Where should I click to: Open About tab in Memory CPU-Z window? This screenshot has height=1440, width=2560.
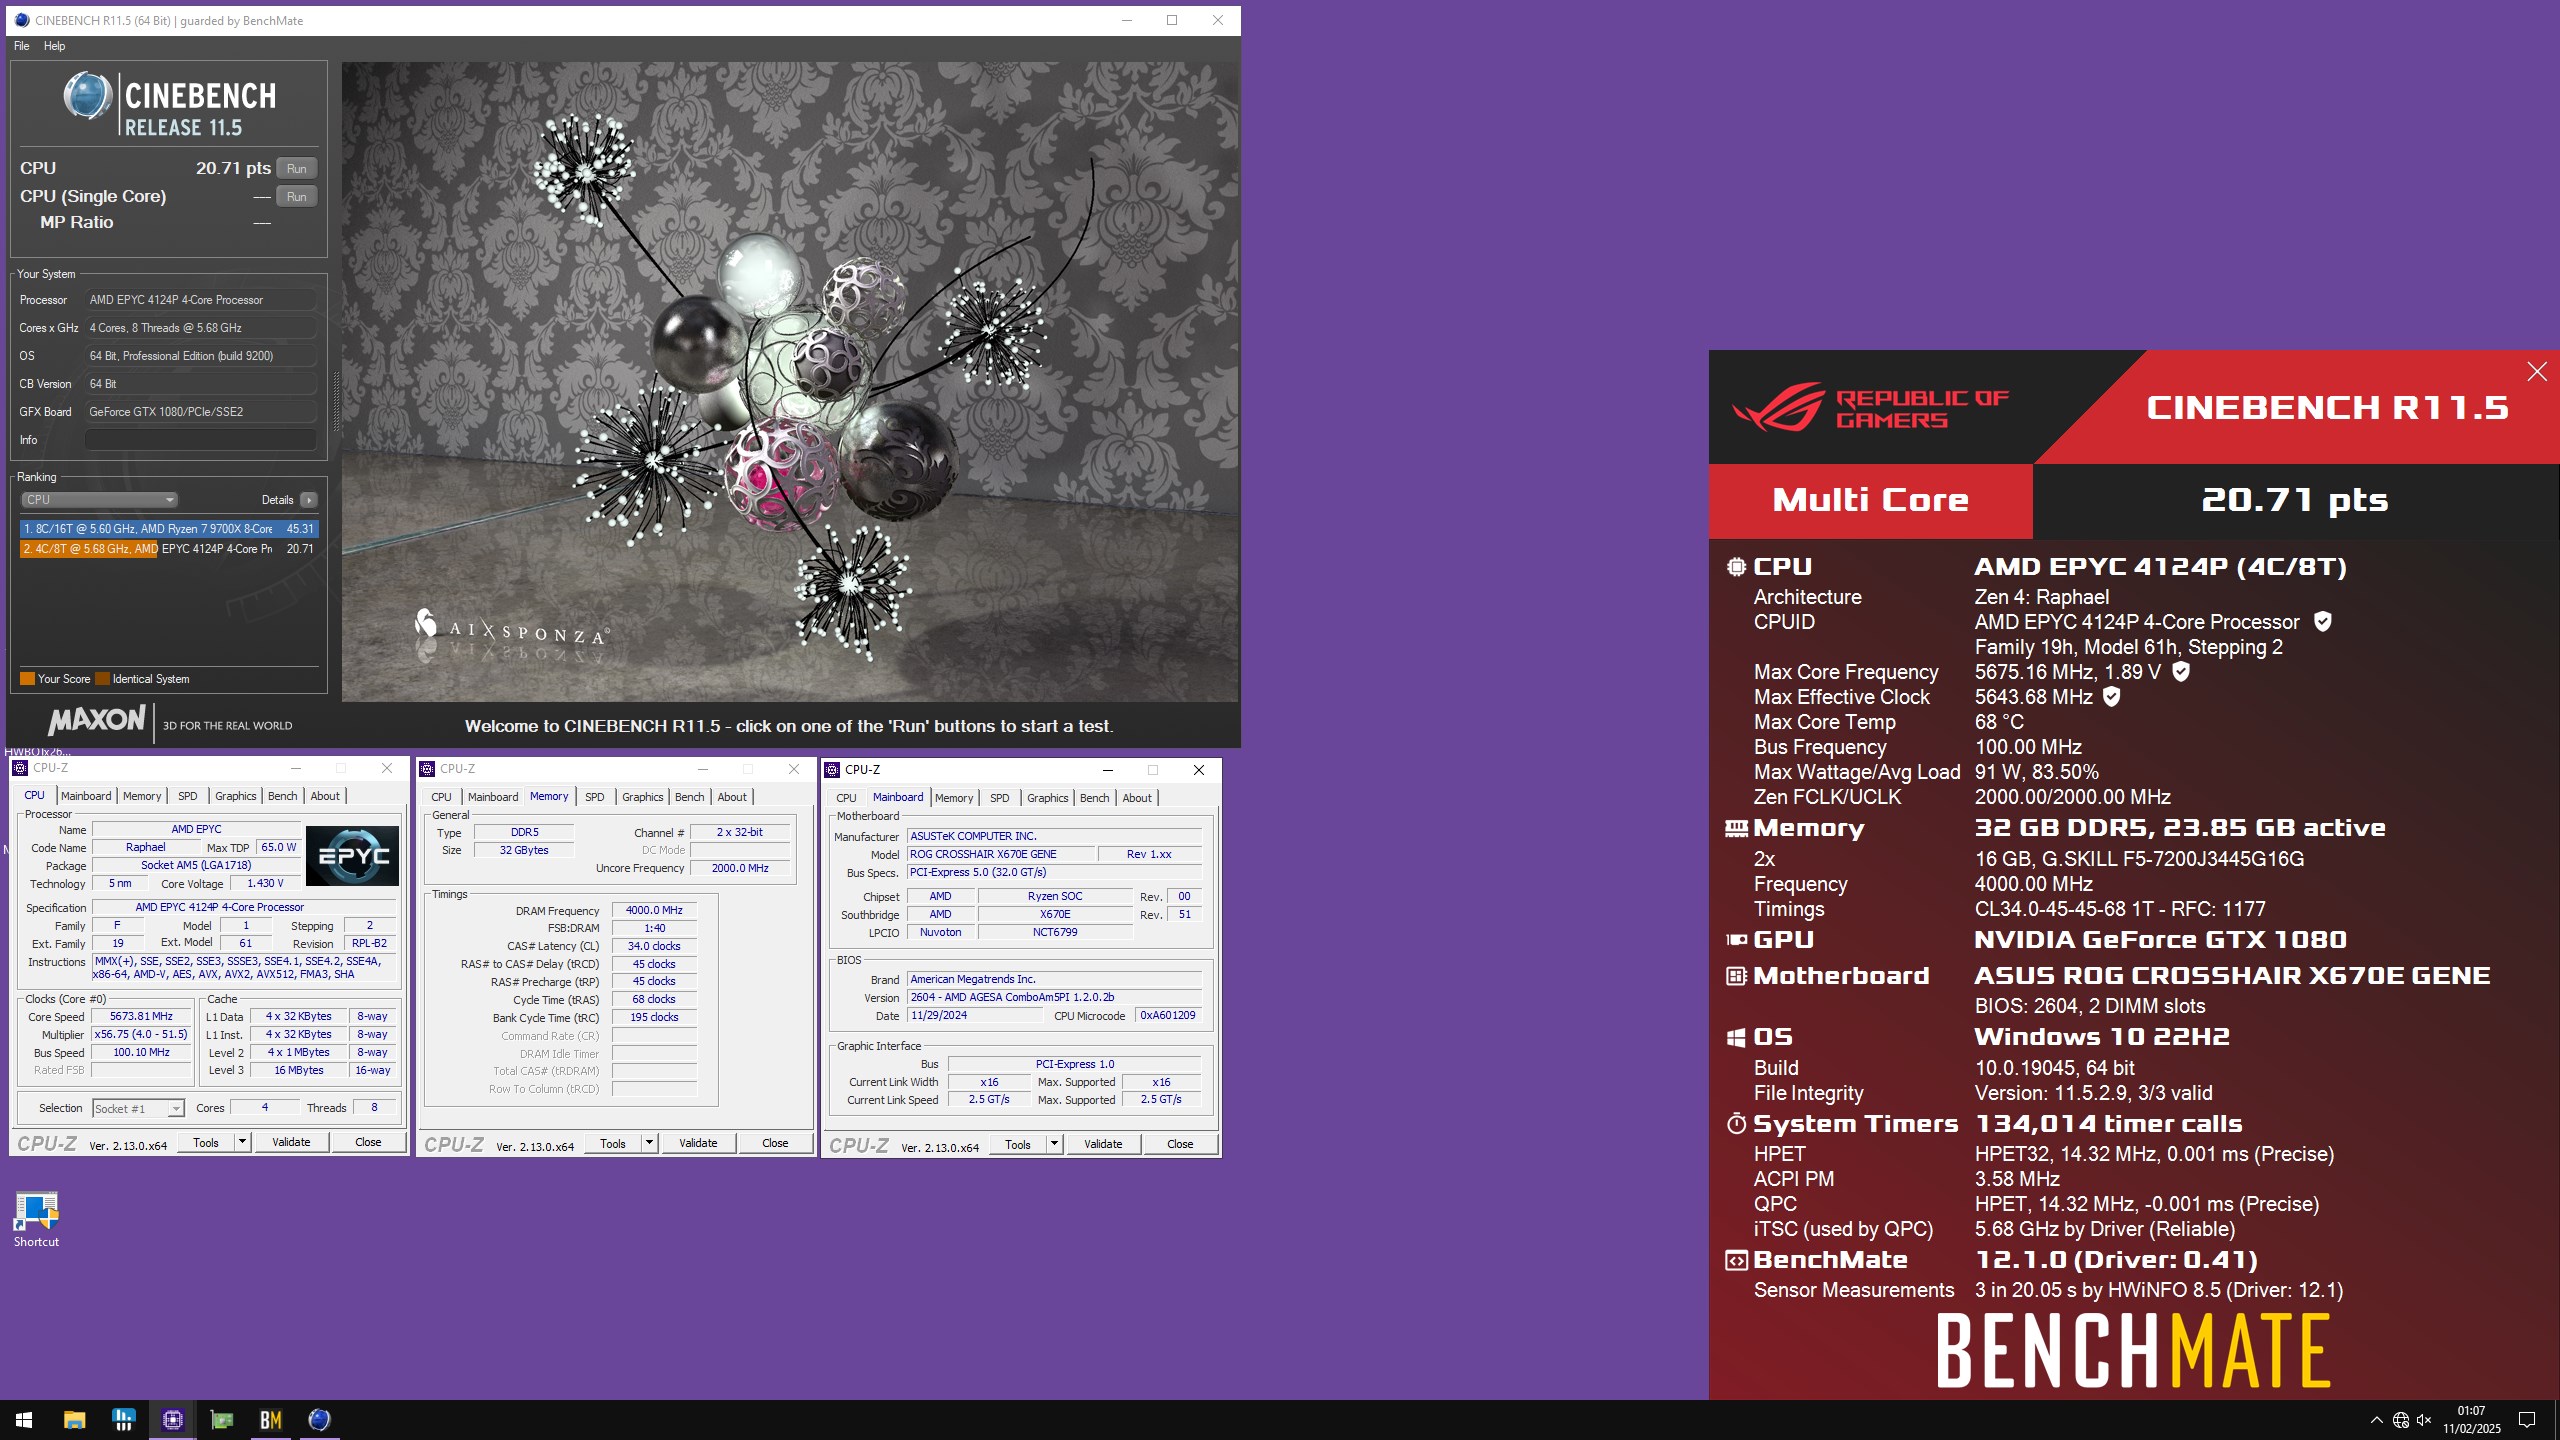point(732,797)
